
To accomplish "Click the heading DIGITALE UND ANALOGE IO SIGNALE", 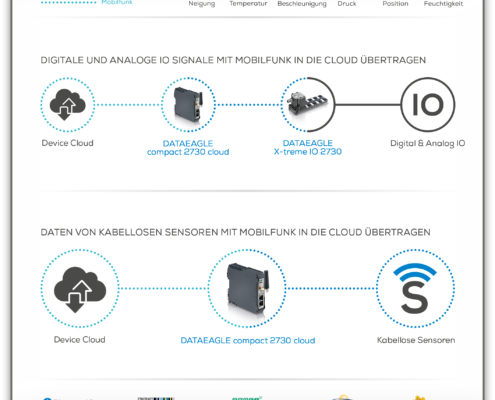I will tap(233, 60).
